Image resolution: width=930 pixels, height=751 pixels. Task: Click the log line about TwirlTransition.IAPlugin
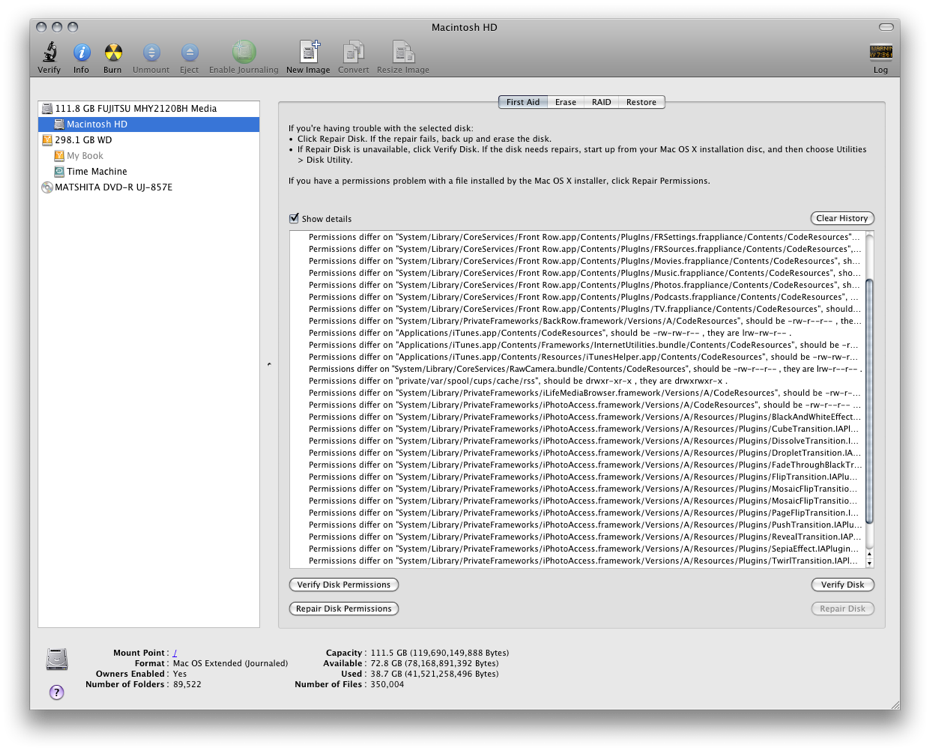coord(583,561)
